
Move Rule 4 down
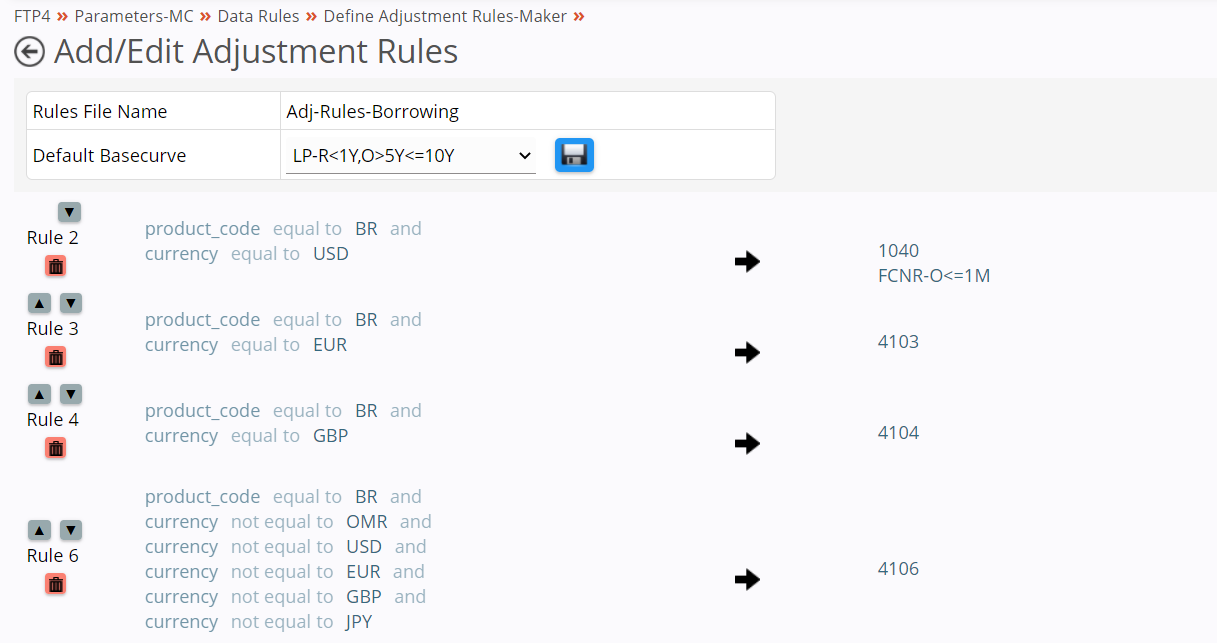pos(71,394)
